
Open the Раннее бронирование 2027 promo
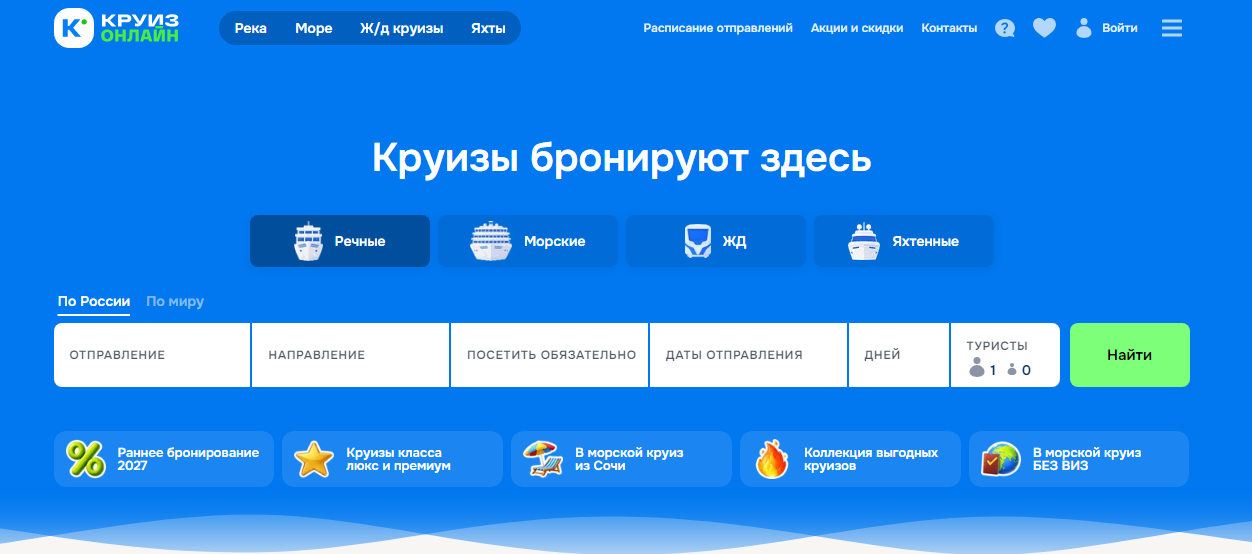point(164,459)
